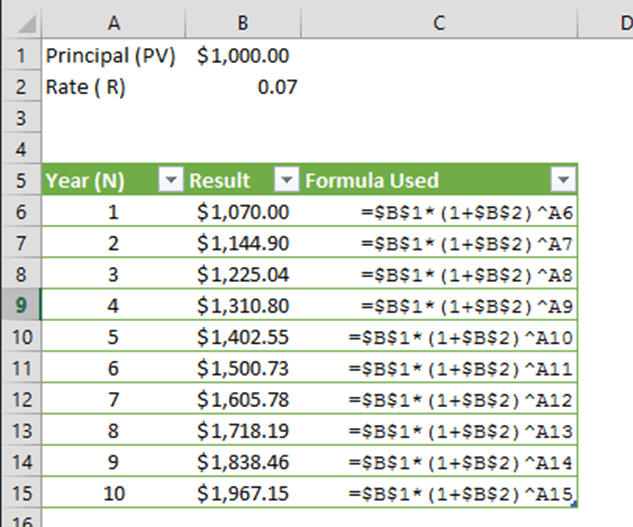Select year cell with value 9
This screenshot has width=633, height=527.
pos(113,462)
